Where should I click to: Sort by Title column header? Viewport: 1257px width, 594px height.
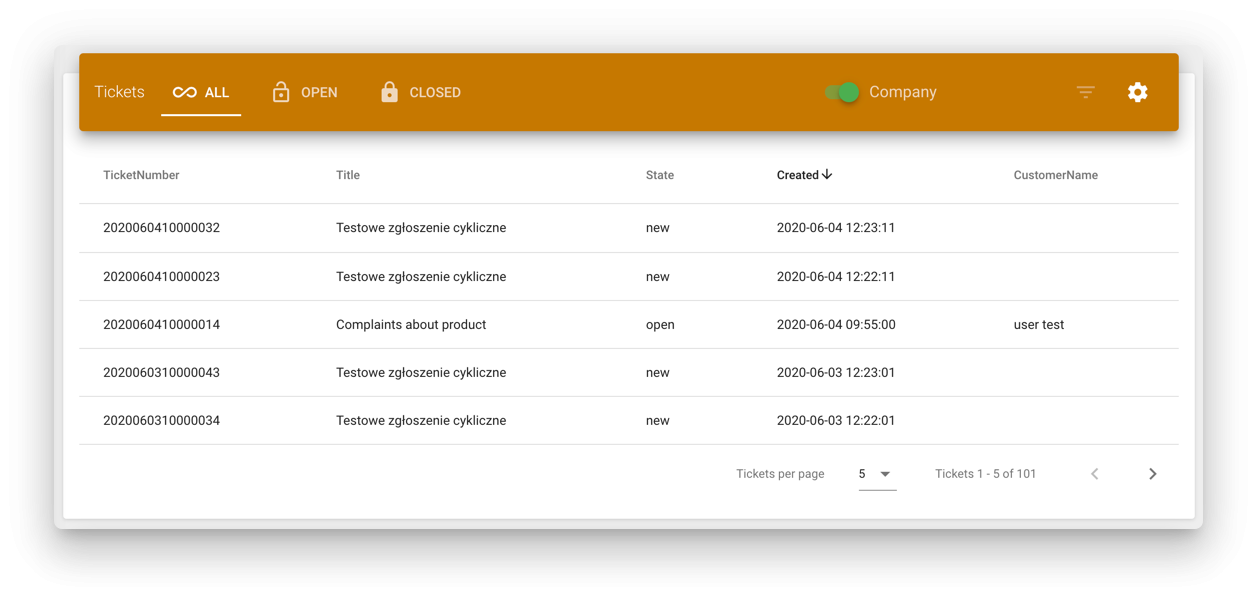[x=348, y=175]
